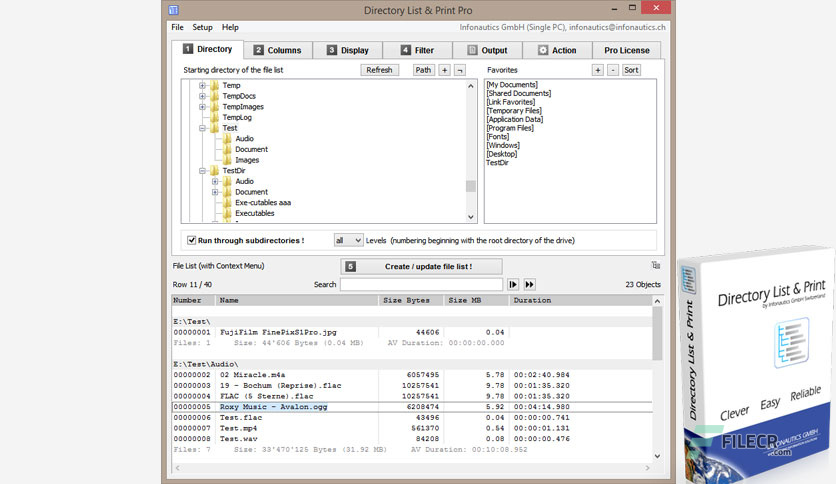Switch to the Filter tab
Viewport: 836px width, 484px height.
[417, 50]
